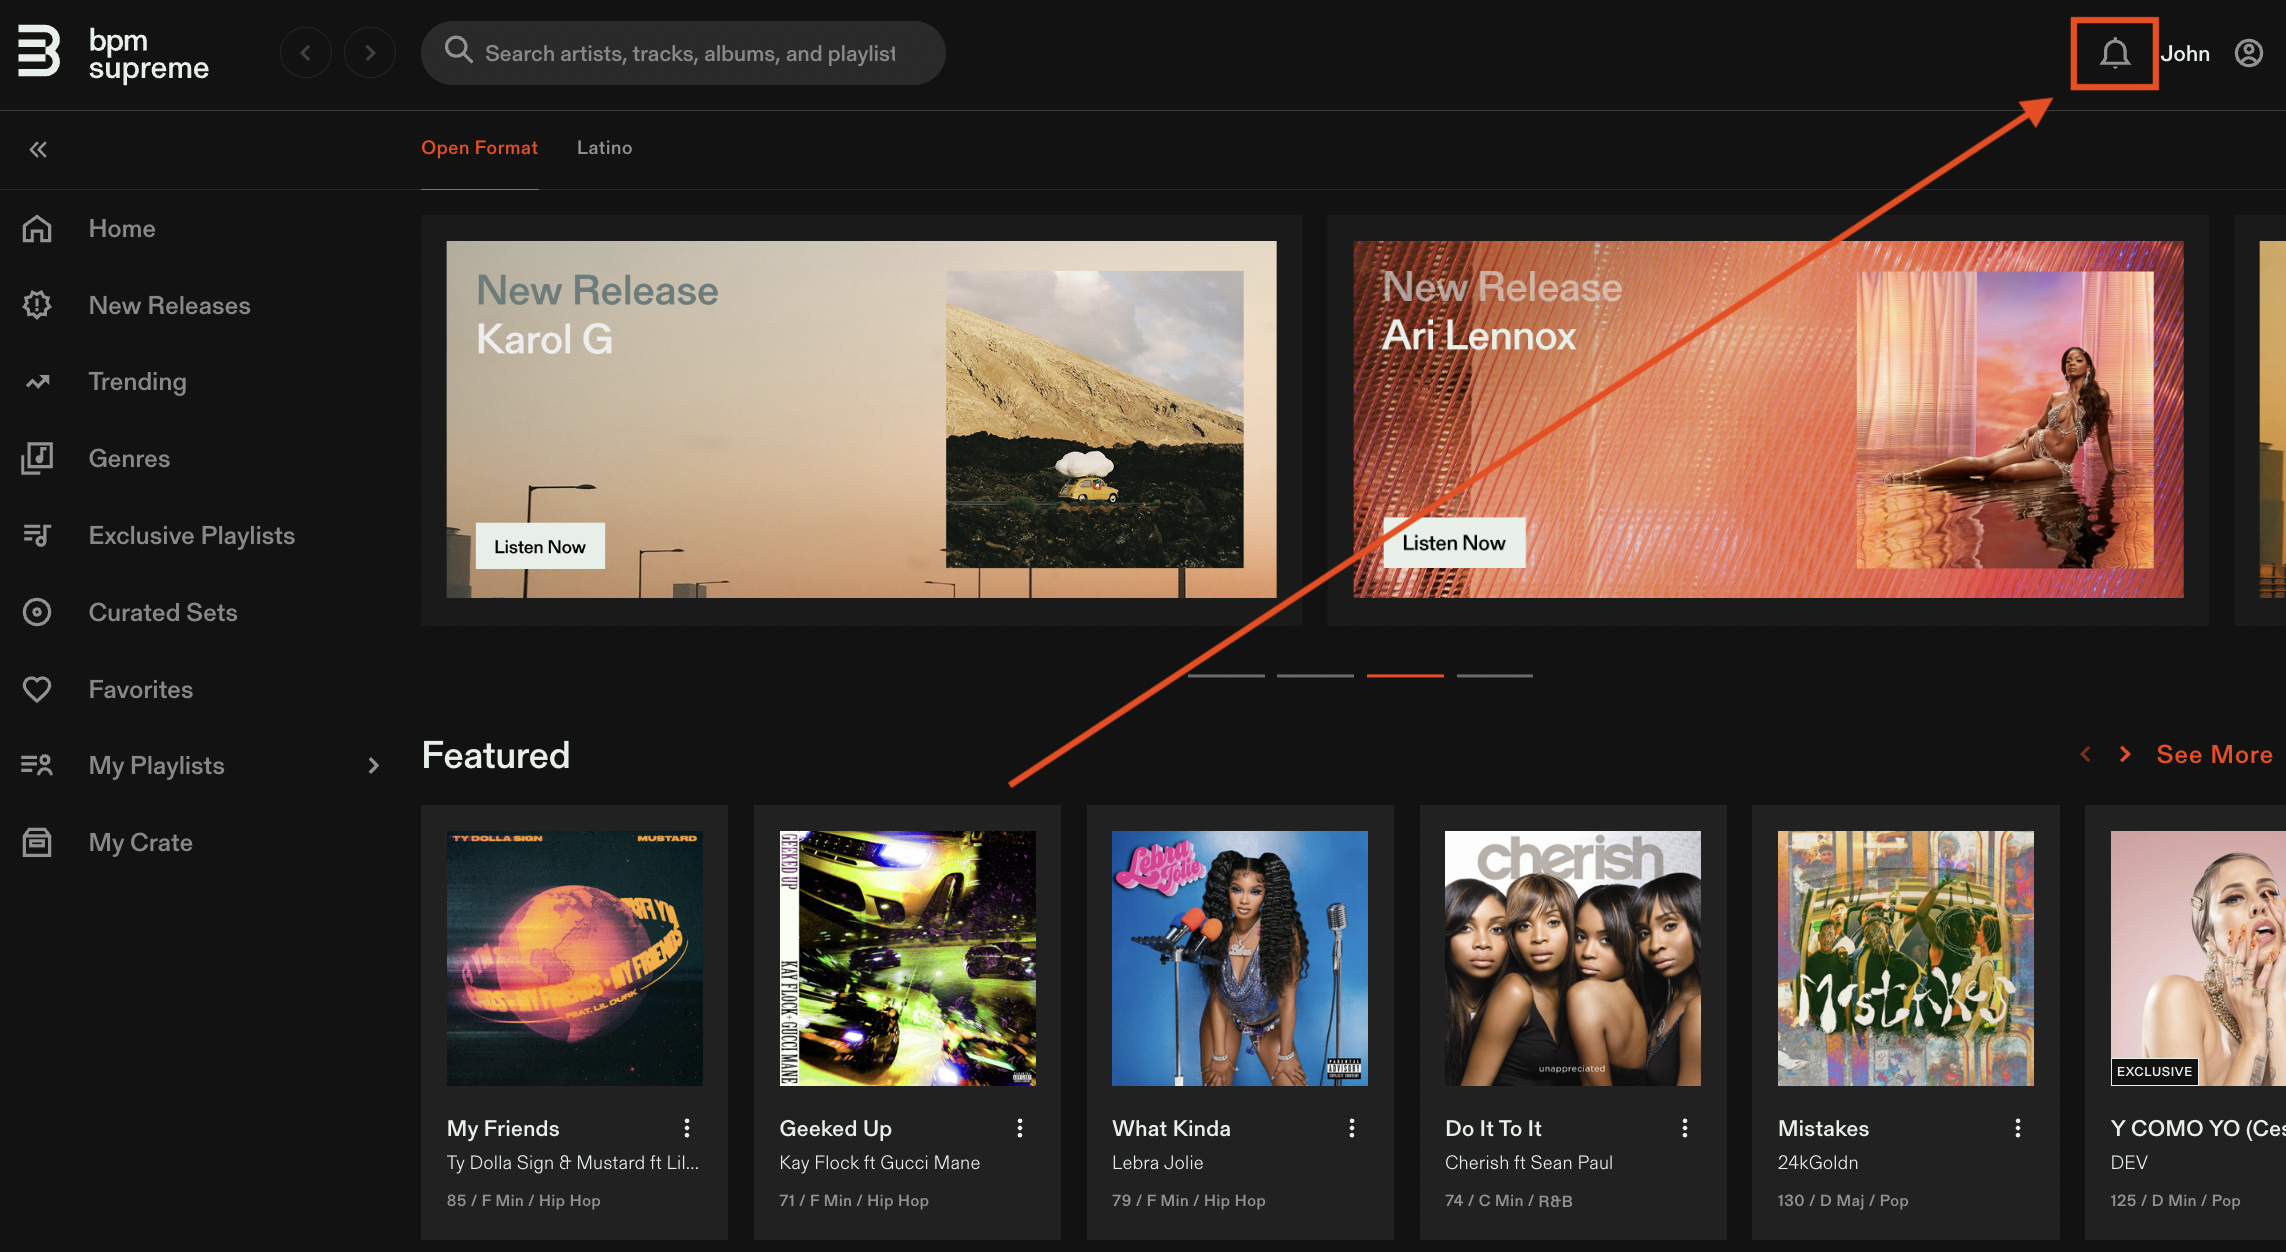Click the My Crate box icon

37,842
